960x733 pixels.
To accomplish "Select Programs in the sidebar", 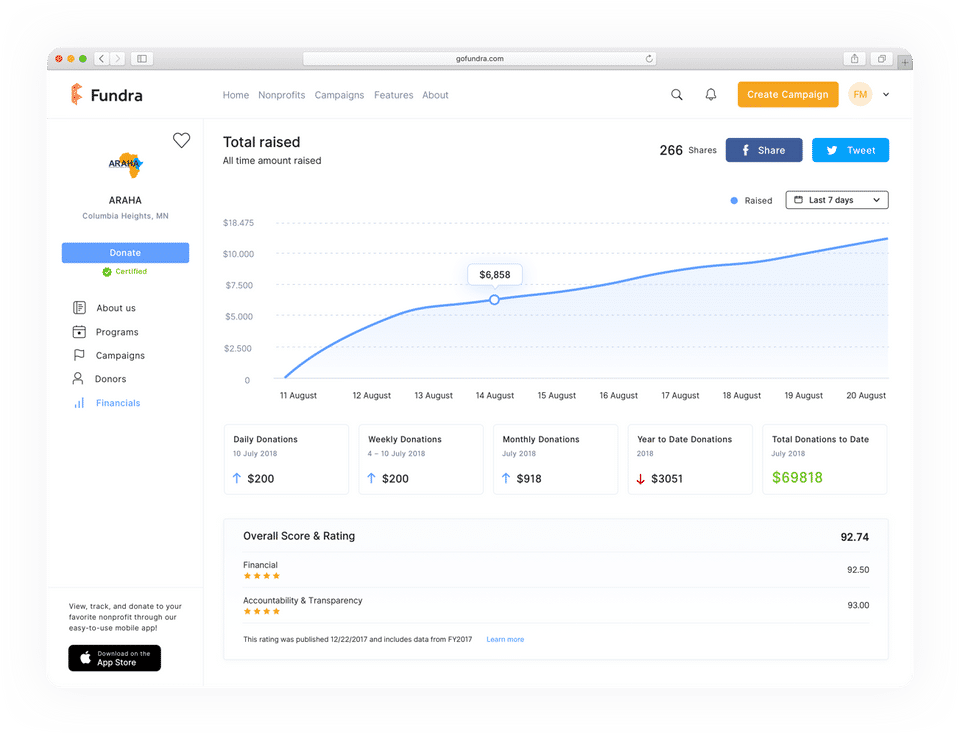I will (x=106, y=332).
